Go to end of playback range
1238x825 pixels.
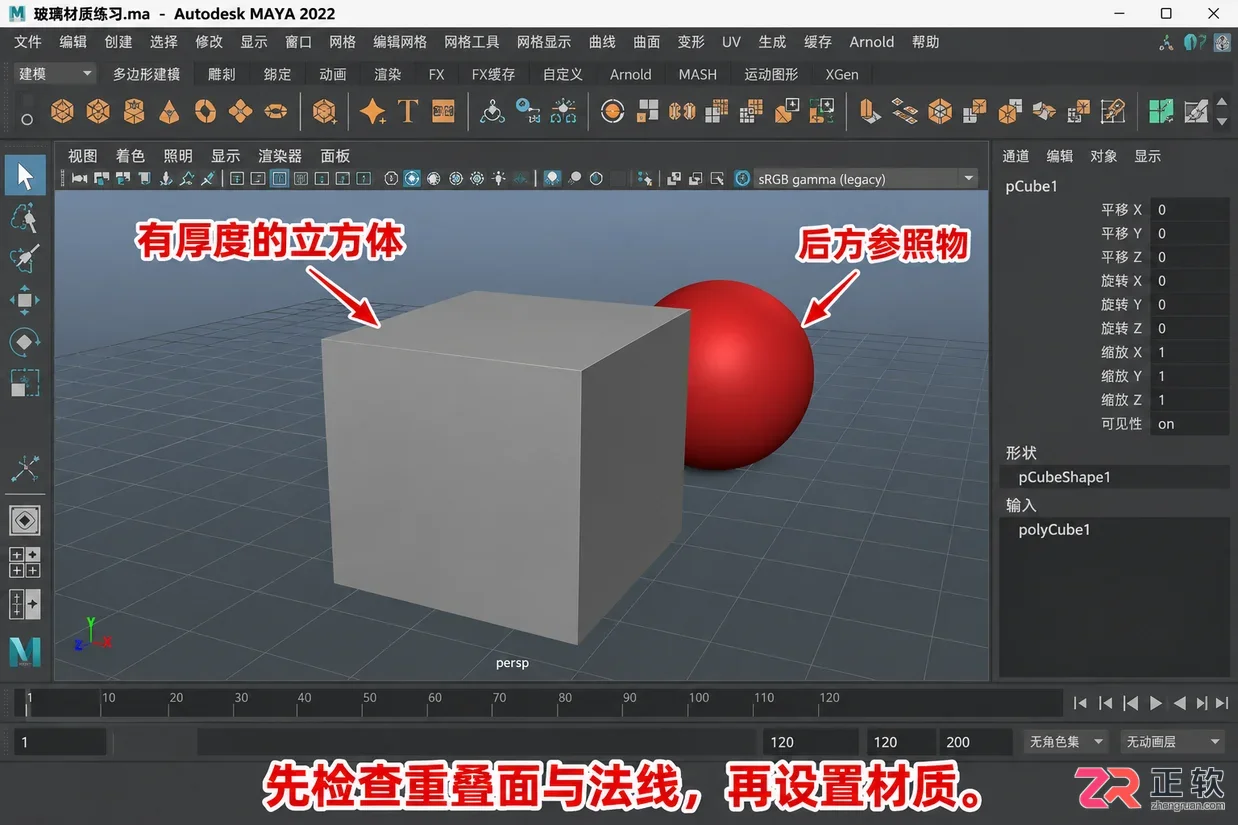pos(1223,703)
